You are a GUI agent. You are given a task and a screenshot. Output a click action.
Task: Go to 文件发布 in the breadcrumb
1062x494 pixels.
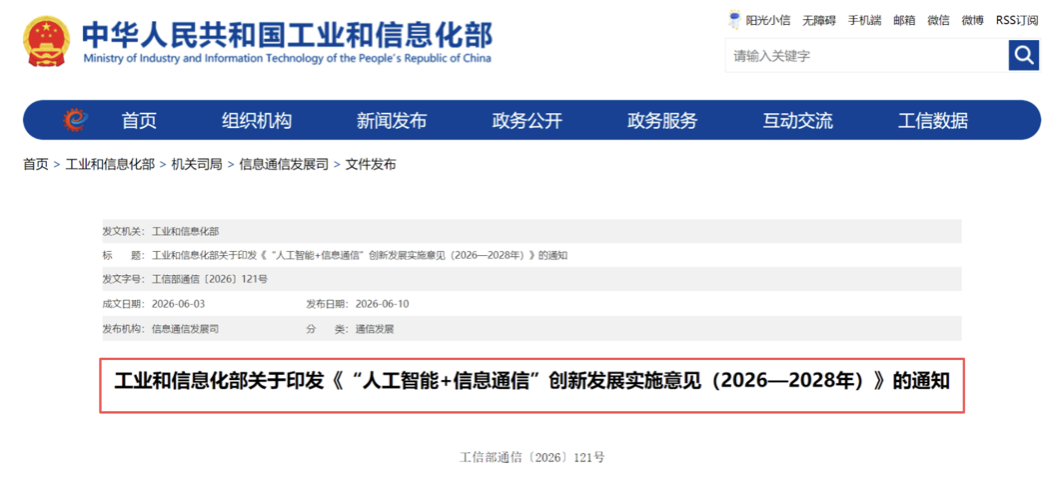point(370,165)
